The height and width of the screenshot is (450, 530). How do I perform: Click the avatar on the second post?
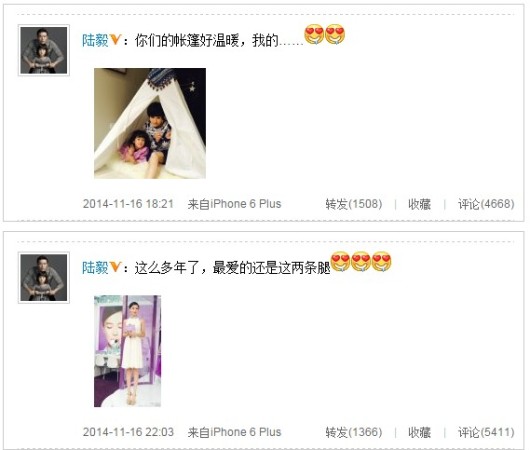(44, 278)
